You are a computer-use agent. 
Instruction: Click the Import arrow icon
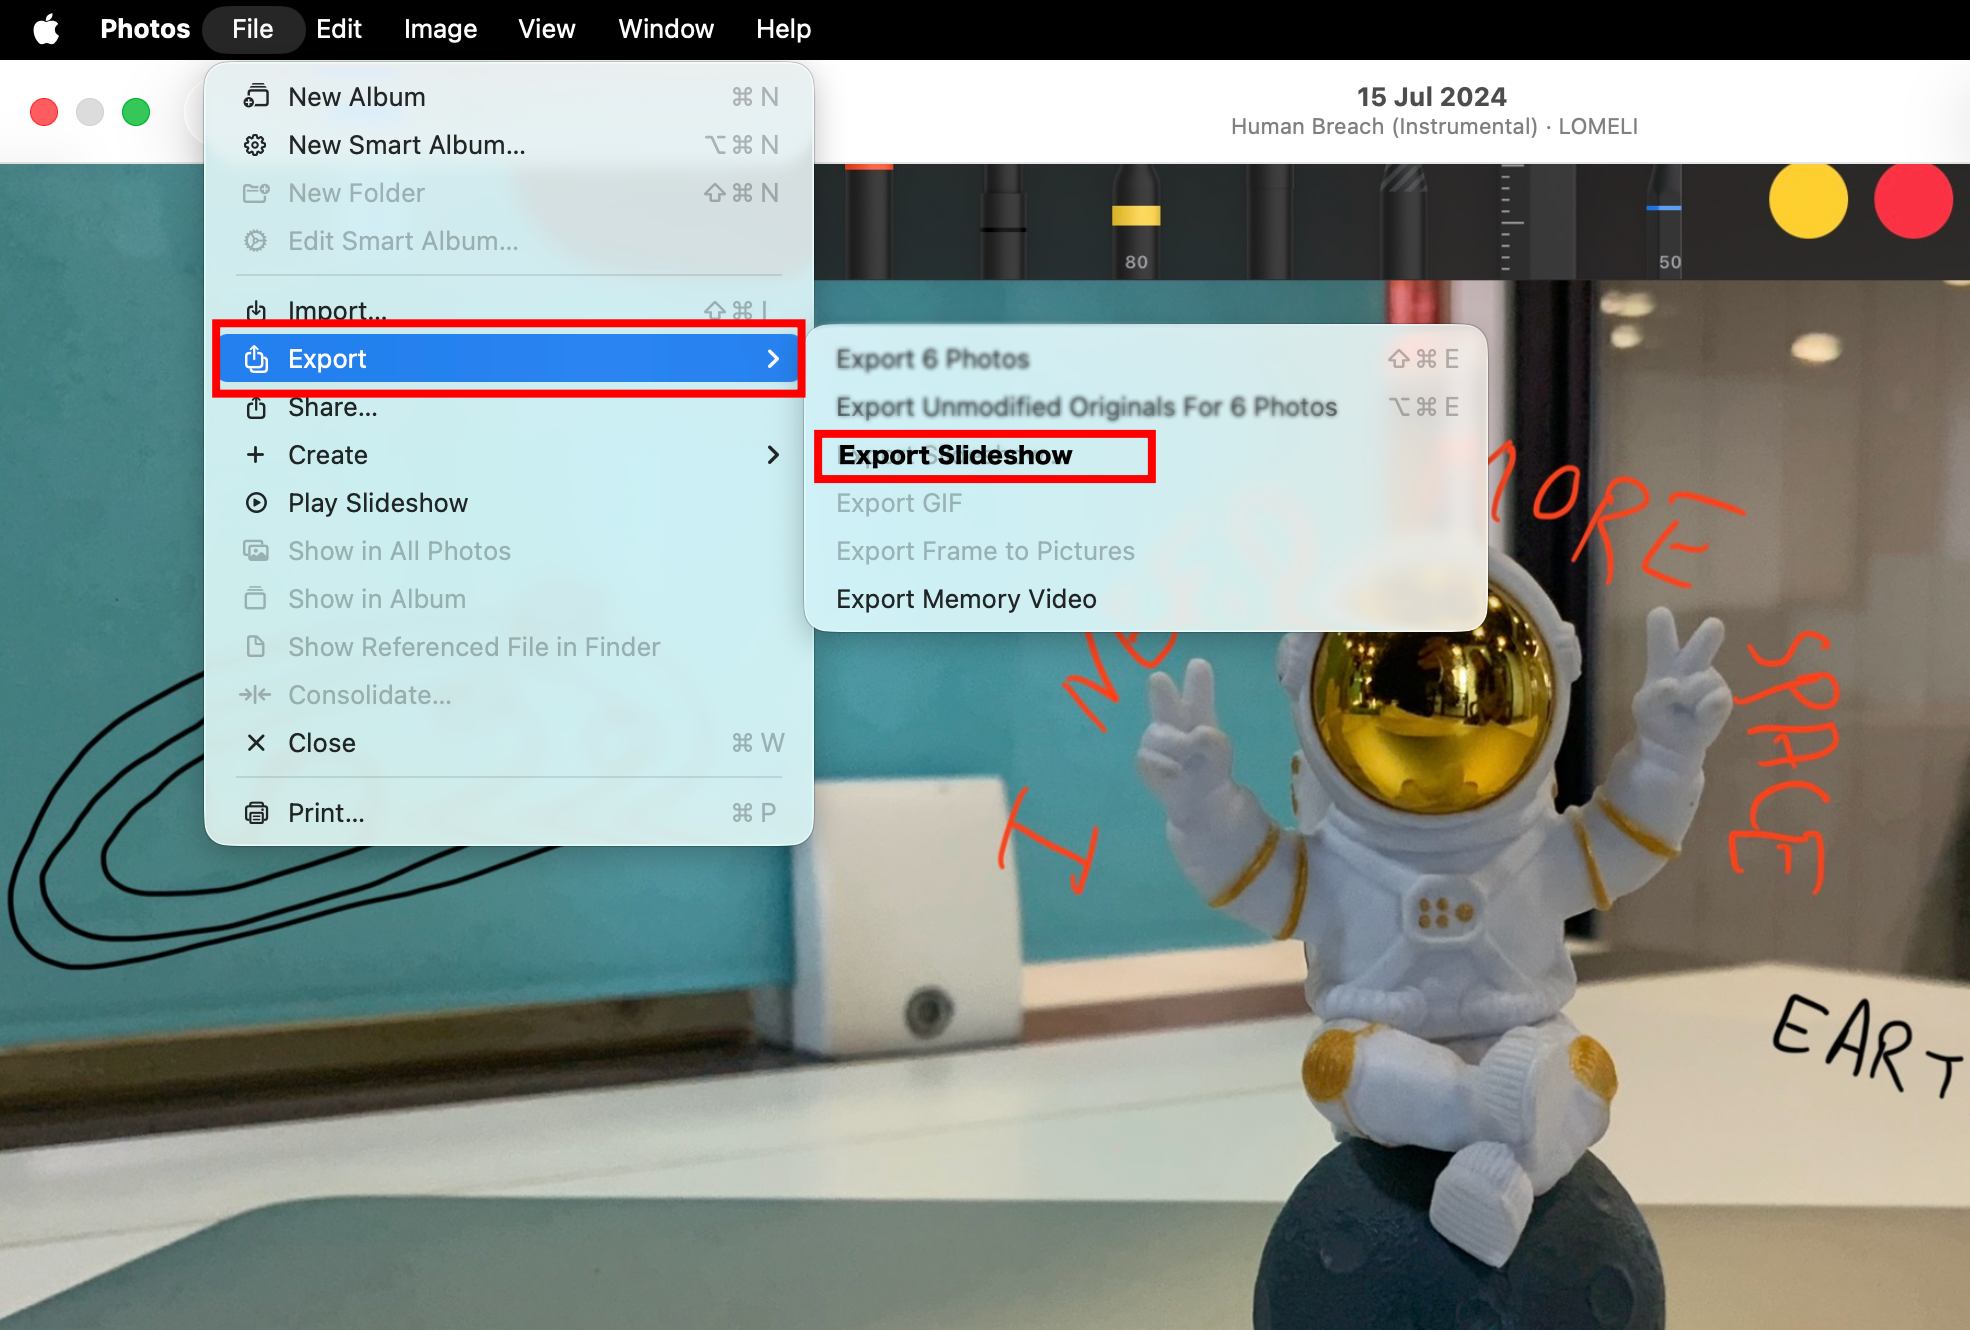256,311
